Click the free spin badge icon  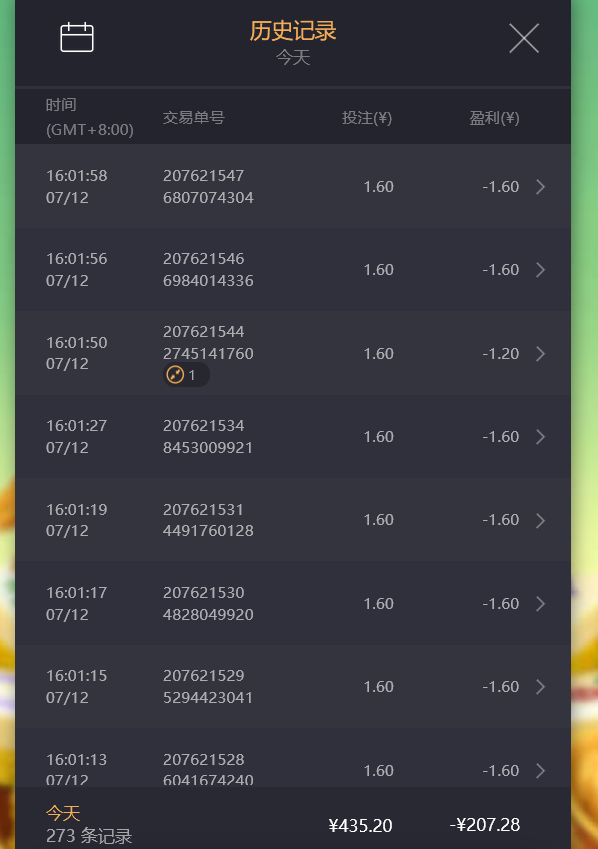[x=175, y=375]
